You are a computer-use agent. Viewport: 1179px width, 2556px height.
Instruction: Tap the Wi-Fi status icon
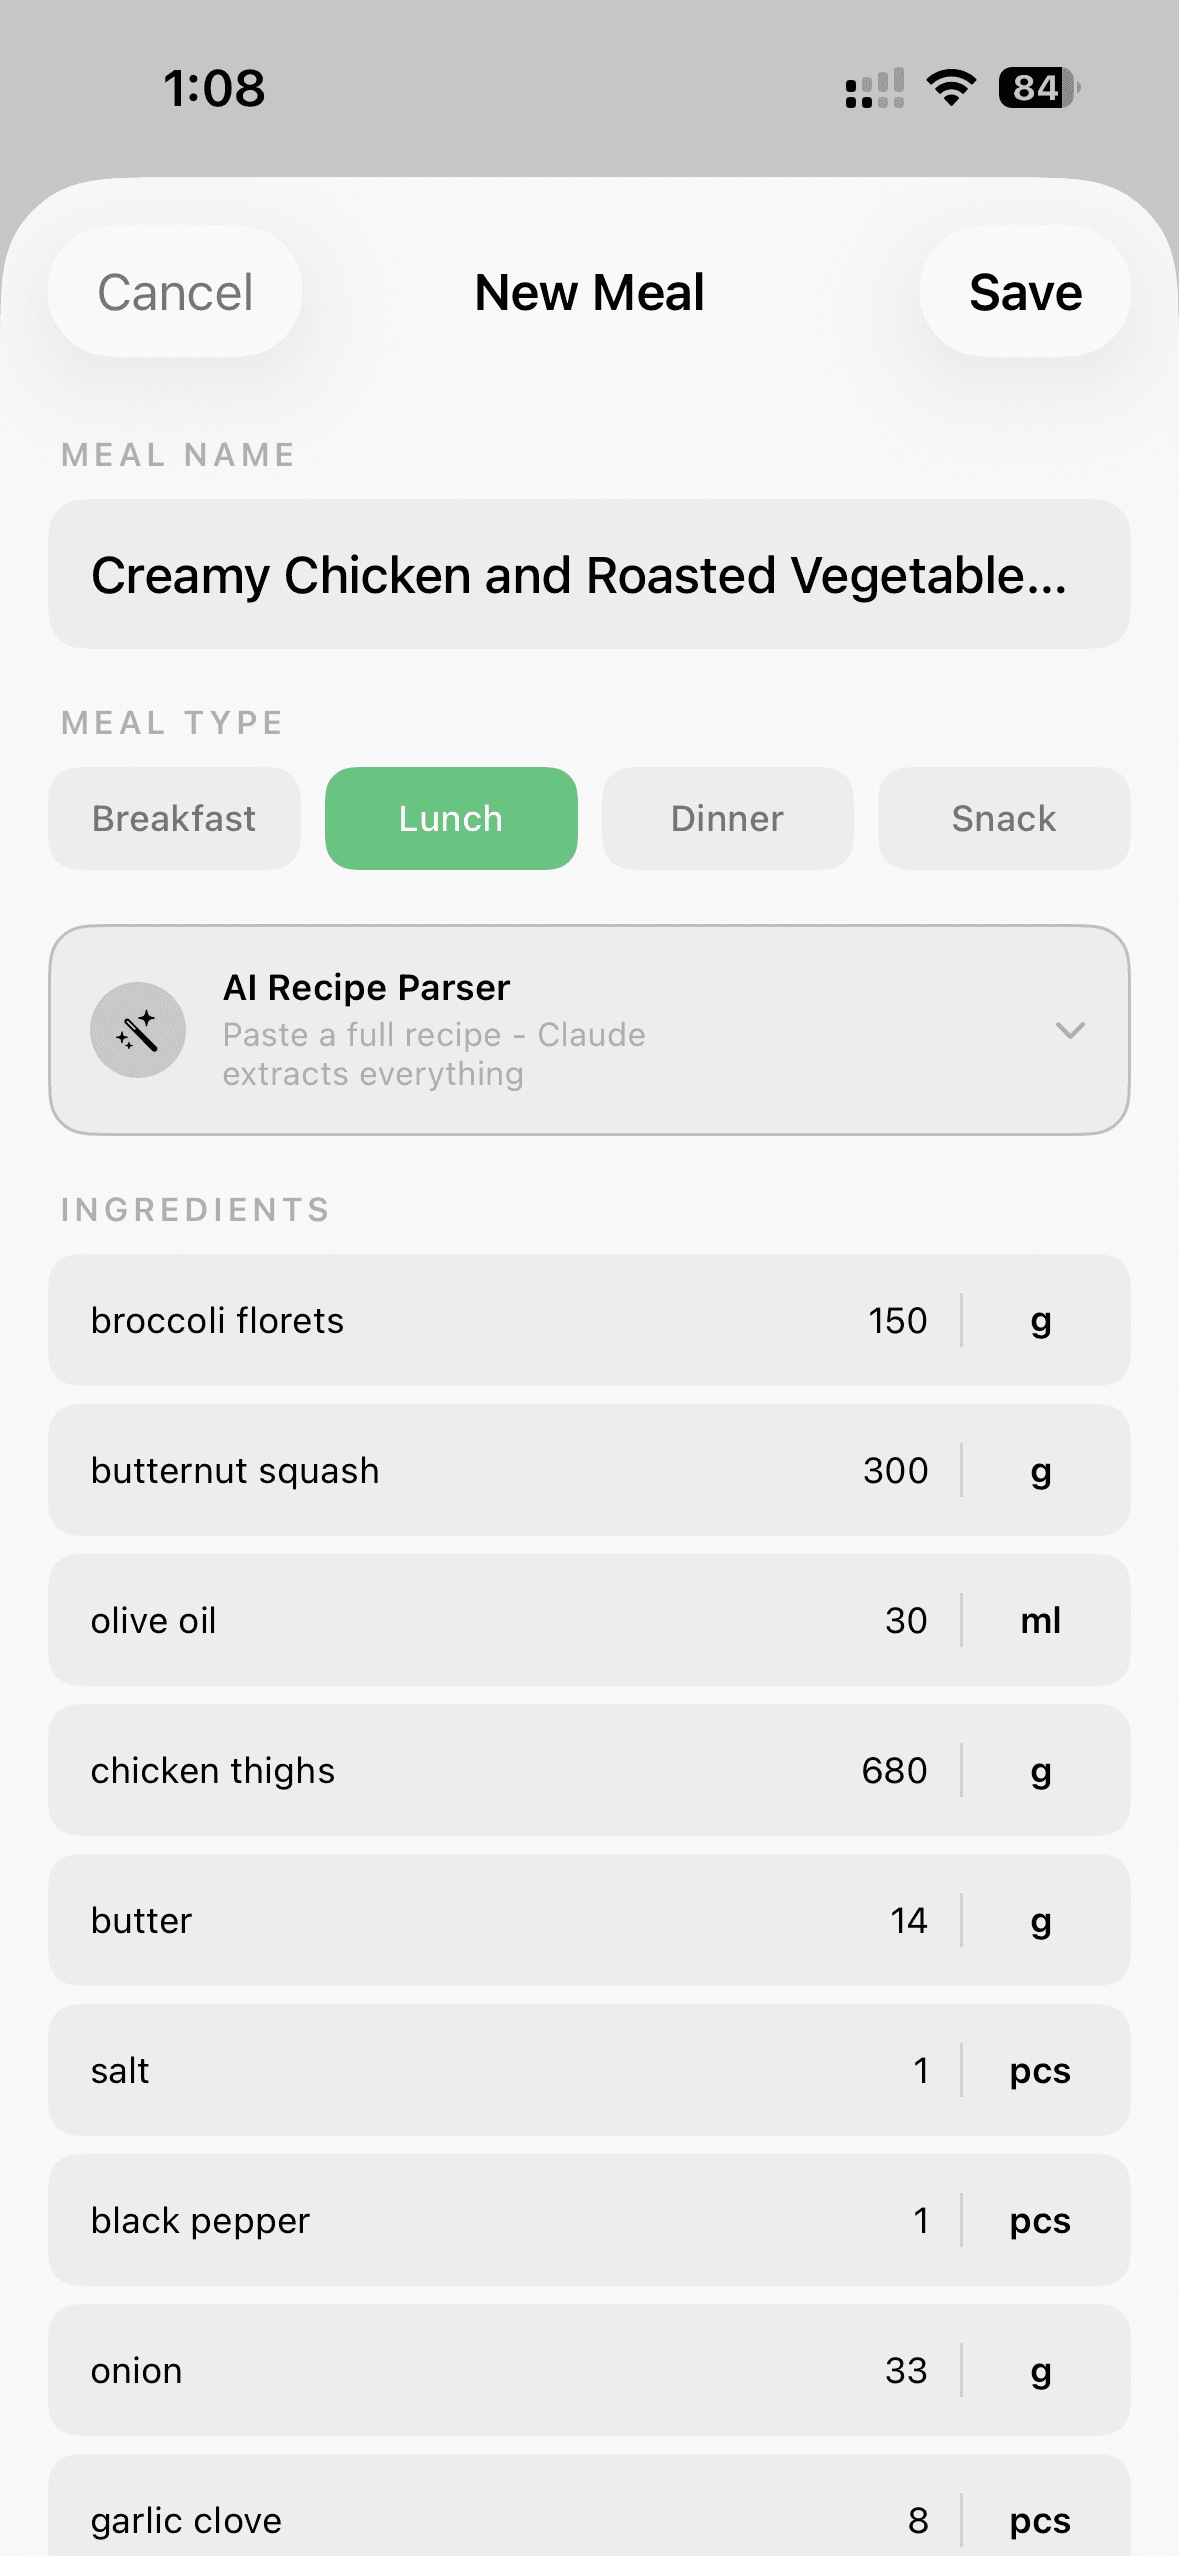coord(951,88)
